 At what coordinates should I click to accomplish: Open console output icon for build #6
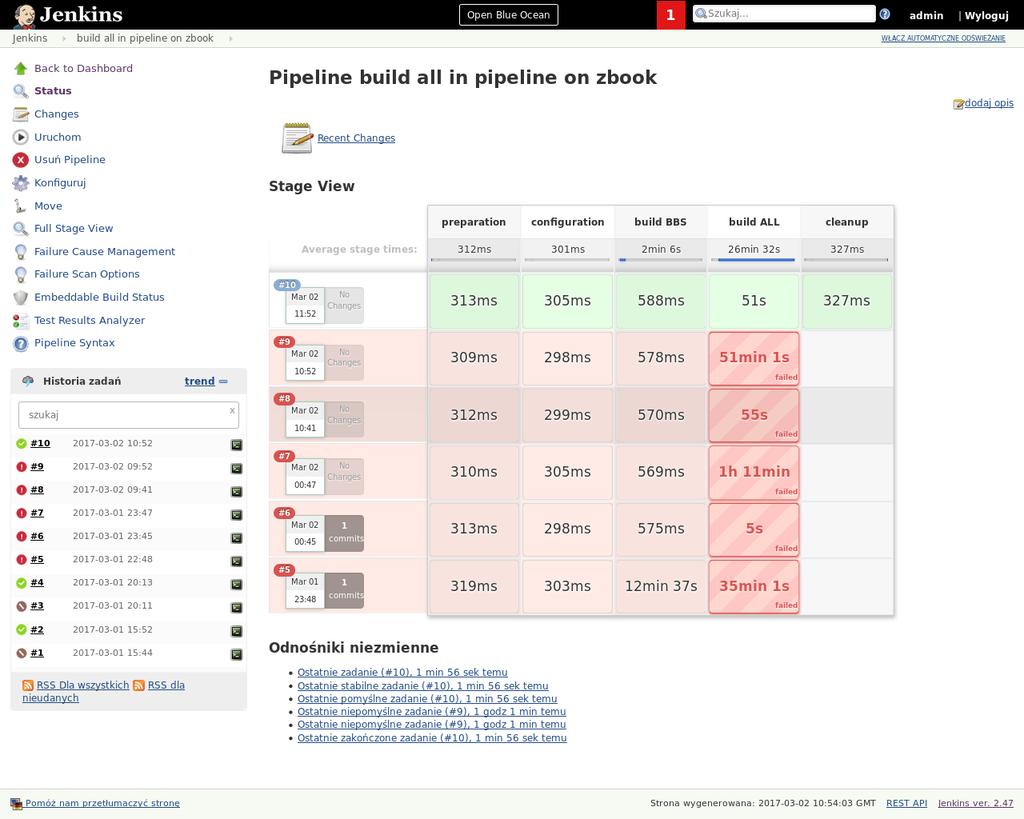pyautogui.click(x=236, y=538)
